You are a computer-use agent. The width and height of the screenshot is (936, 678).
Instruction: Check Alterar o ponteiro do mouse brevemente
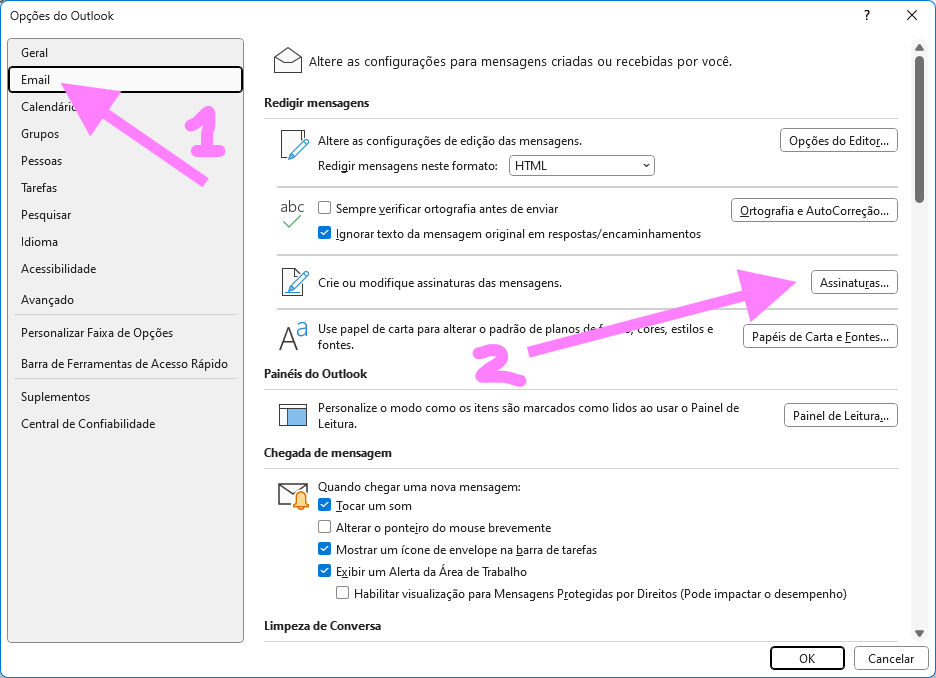[325, 528]
